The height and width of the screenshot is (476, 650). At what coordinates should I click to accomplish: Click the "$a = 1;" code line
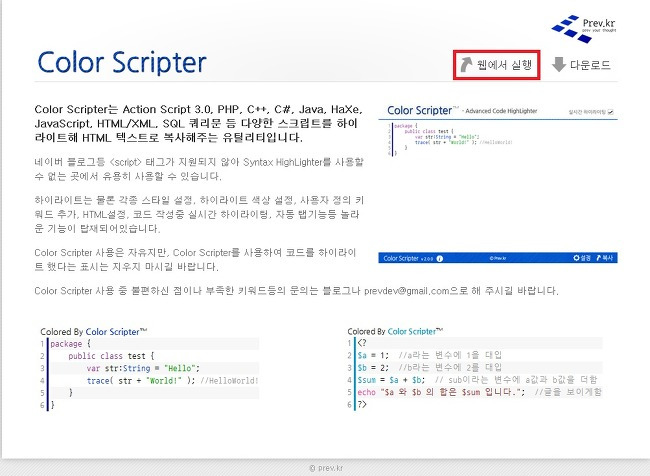coord(373,355)
